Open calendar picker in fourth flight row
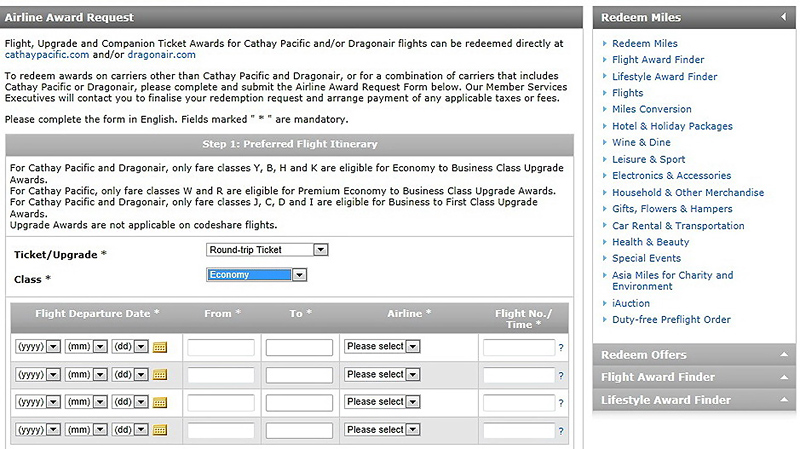 click(x=160, y=430)
